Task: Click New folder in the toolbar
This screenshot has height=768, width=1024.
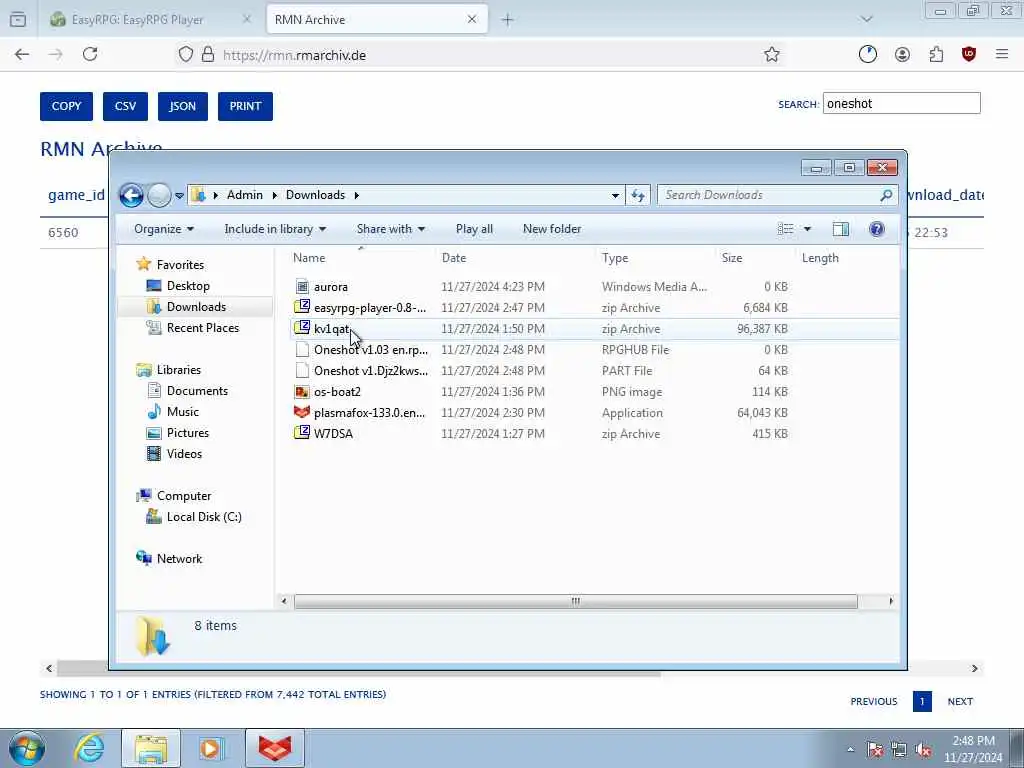Action: [552, 229]
